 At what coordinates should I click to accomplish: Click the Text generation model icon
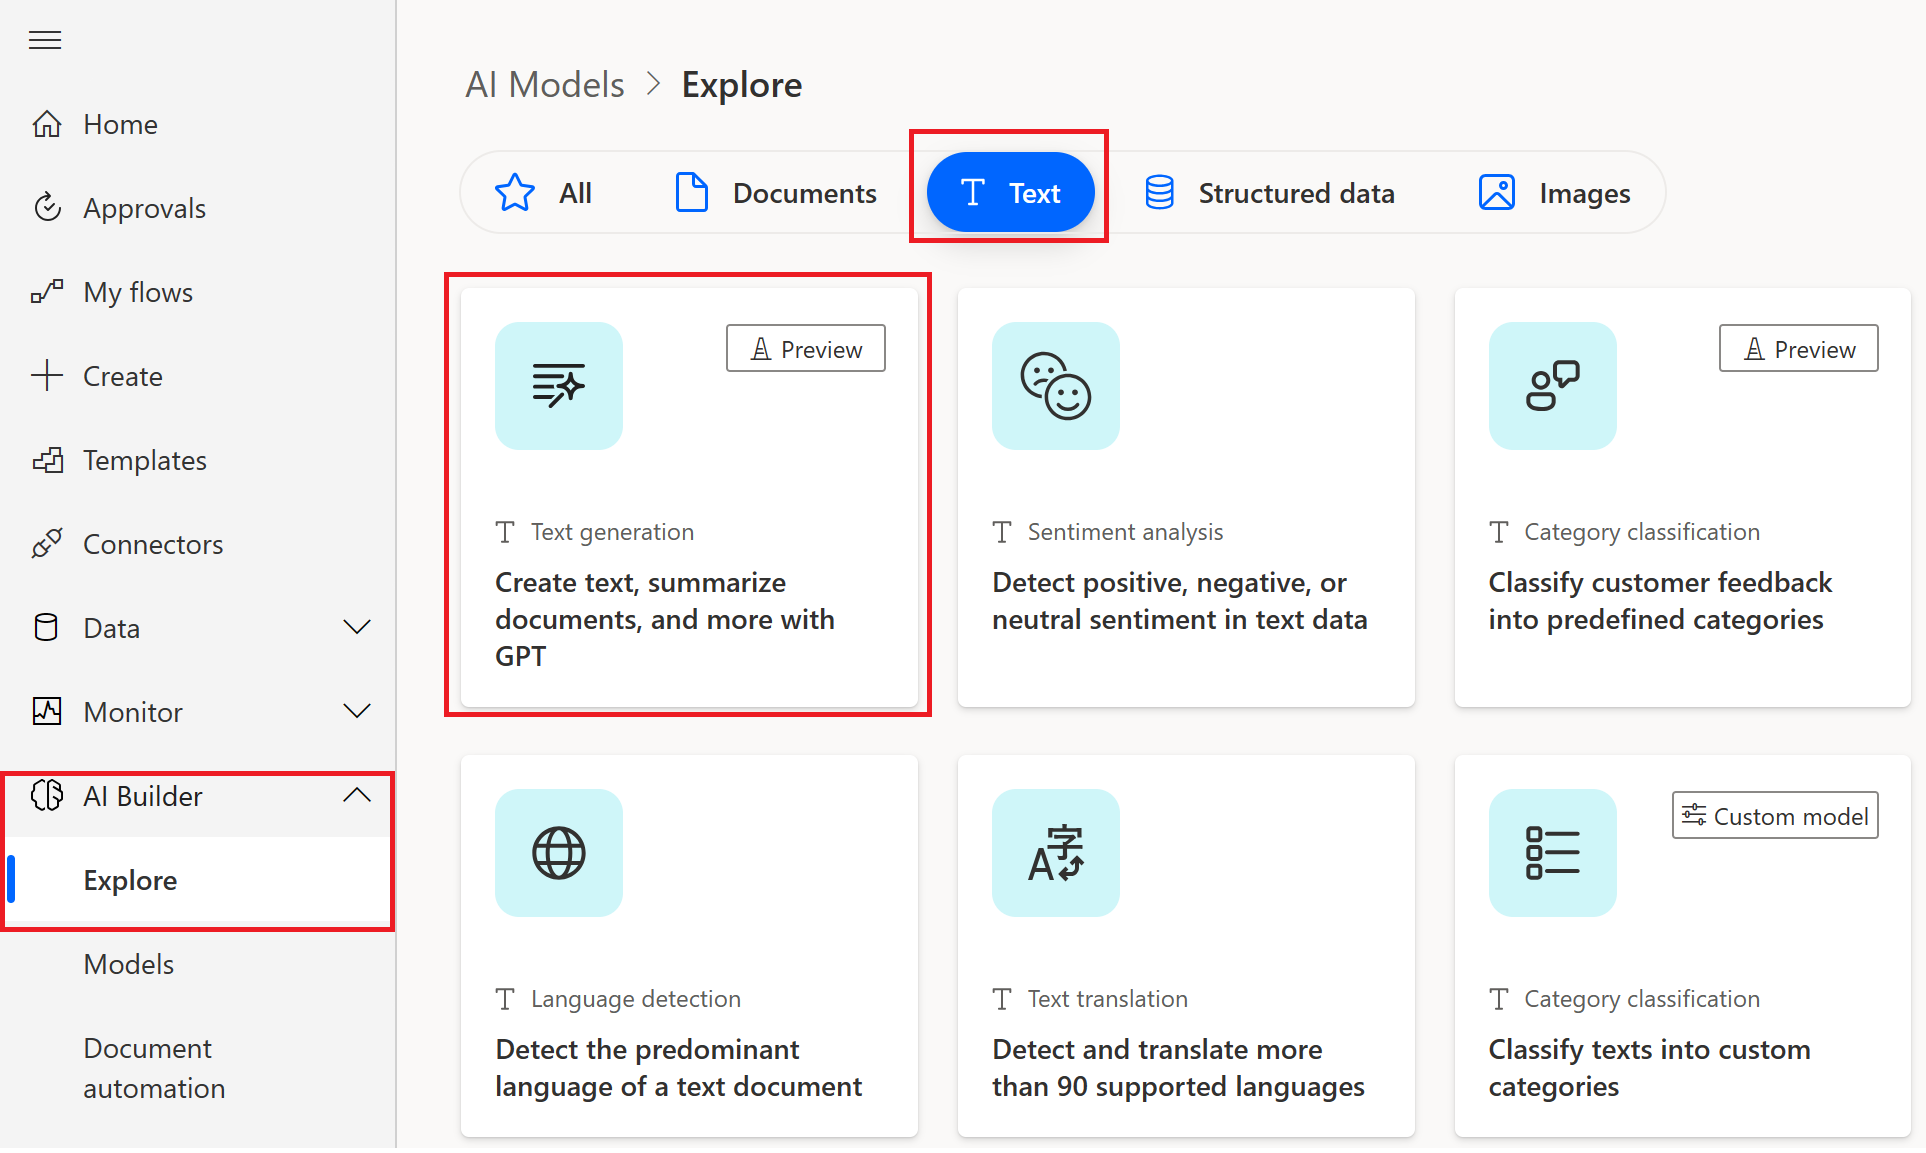(x=557, y=386)
